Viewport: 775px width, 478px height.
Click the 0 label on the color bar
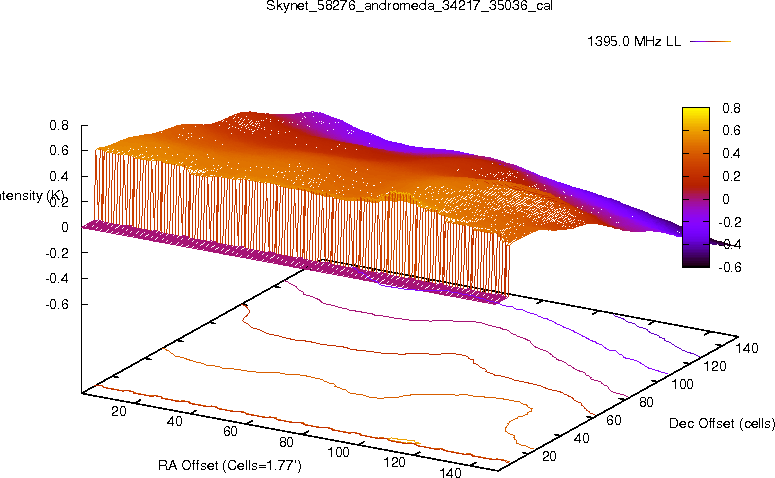[726, 199]
